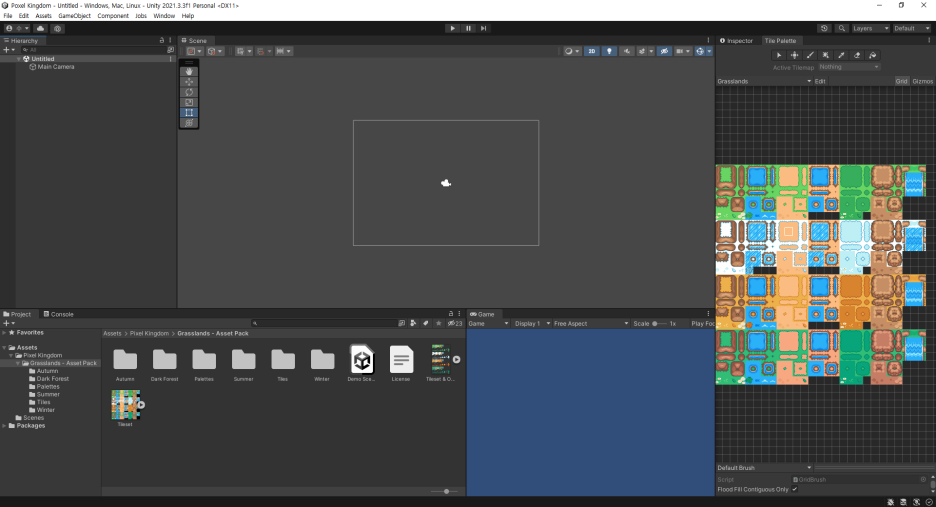Open the Free Aspect dropdown
The image size is (936, 507).
(591, 323)
